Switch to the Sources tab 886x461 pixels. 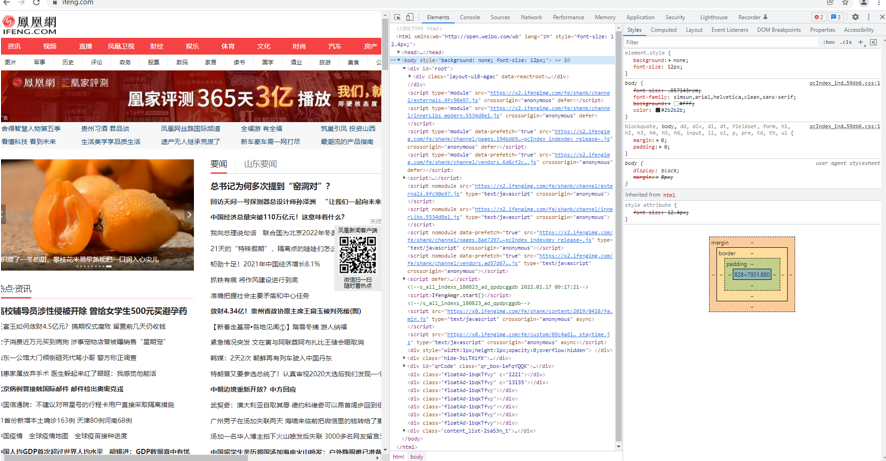(500, 18)
